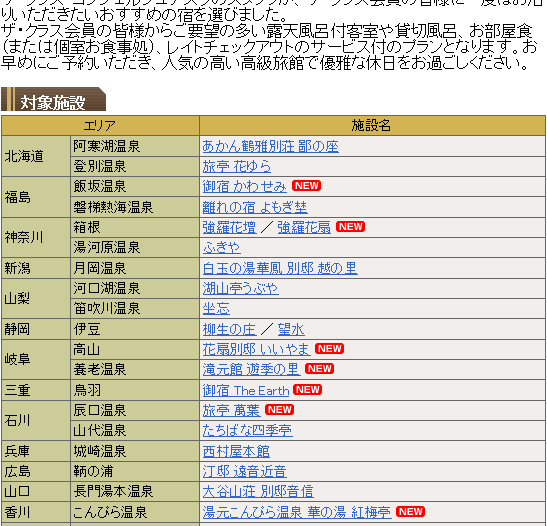Click NEW badge next to 花扇別邸 いいやま
Screen dimensions: 547x526
point(329,348)
